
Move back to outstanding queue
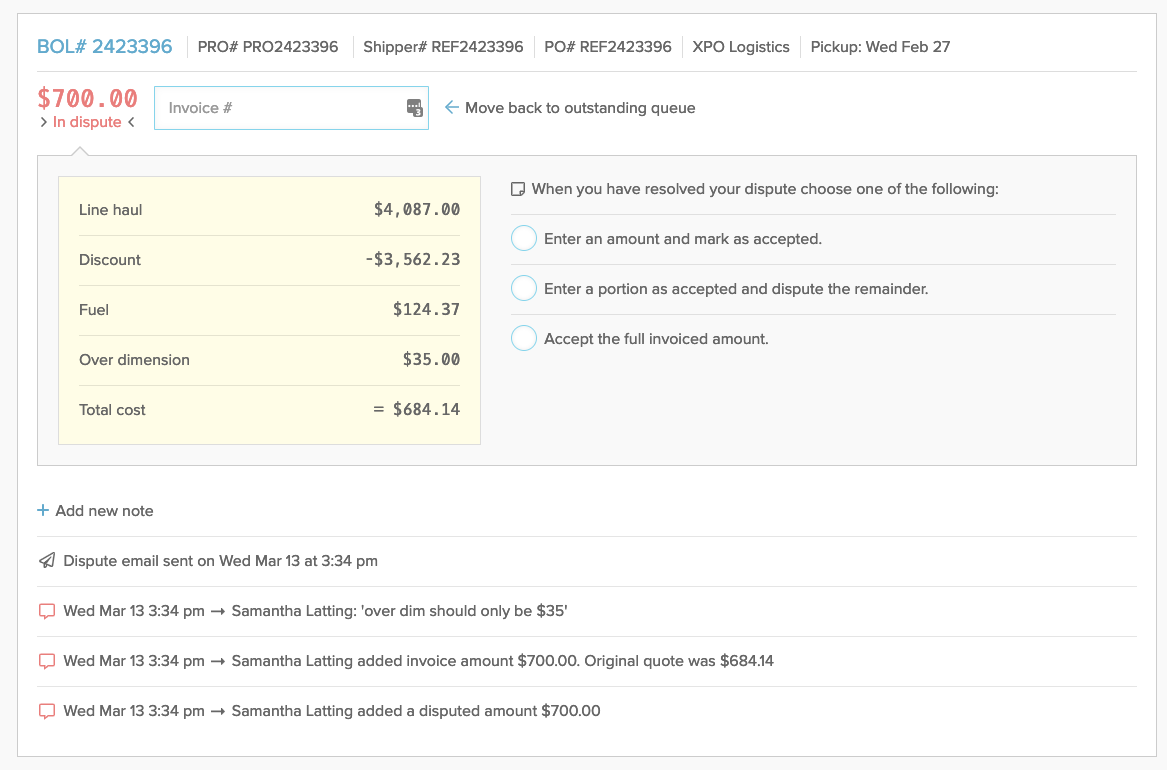point(569,108)
